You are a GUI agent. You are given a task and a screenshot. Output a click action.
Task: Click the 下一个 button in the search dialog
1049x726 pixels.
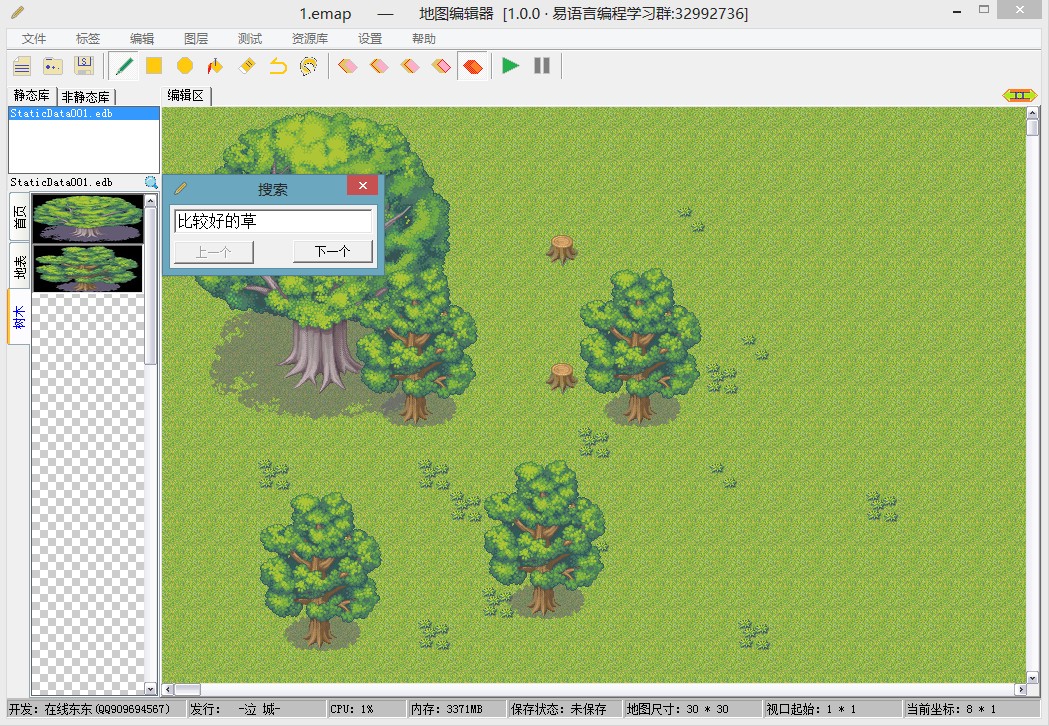(x=332, y=252)
